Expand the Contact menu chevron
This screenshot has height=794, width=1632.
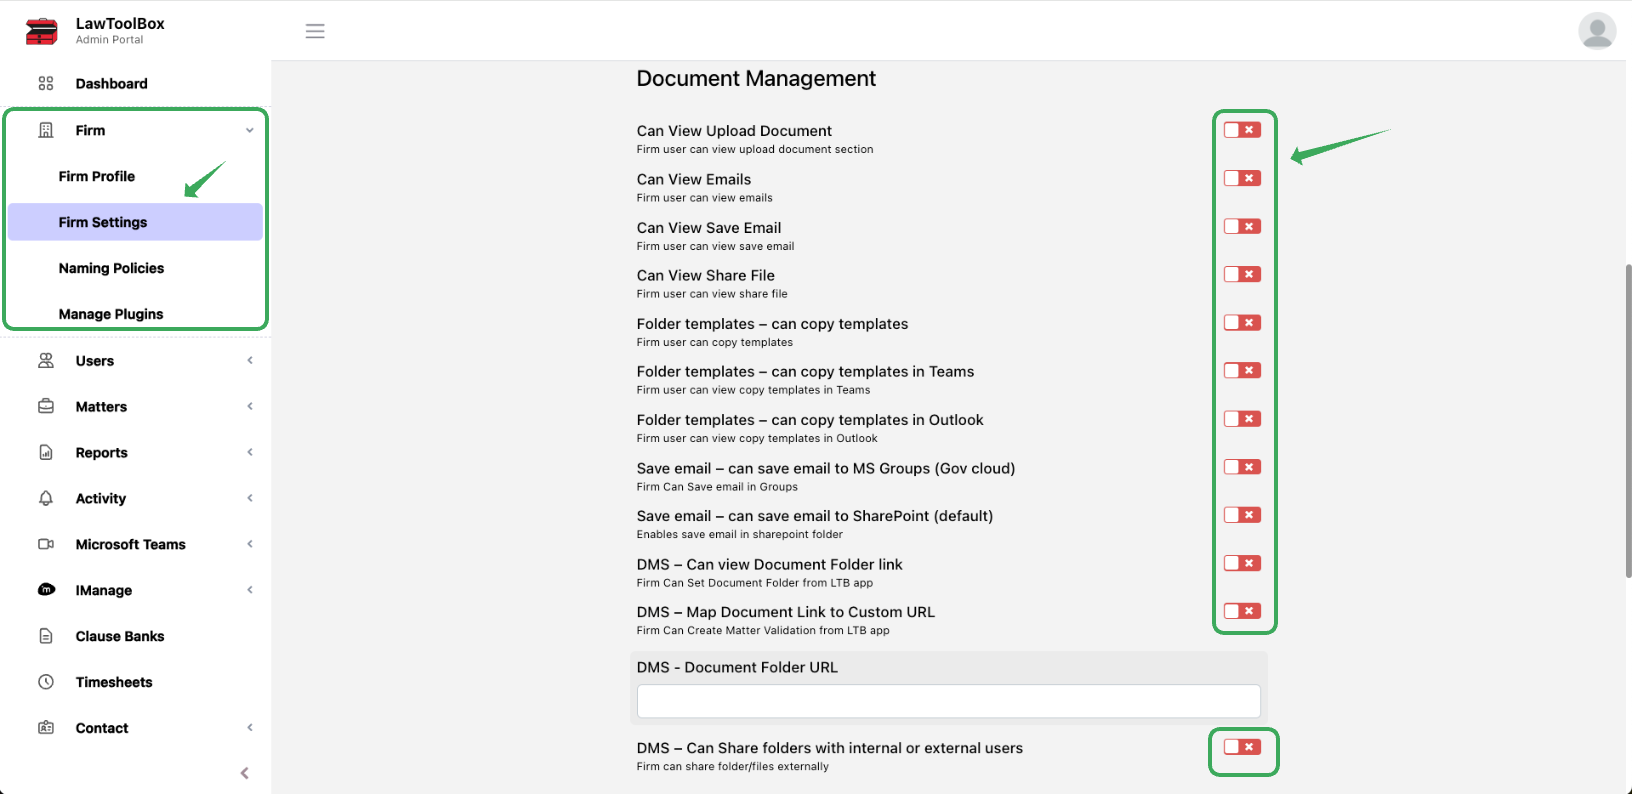(250, 728)
